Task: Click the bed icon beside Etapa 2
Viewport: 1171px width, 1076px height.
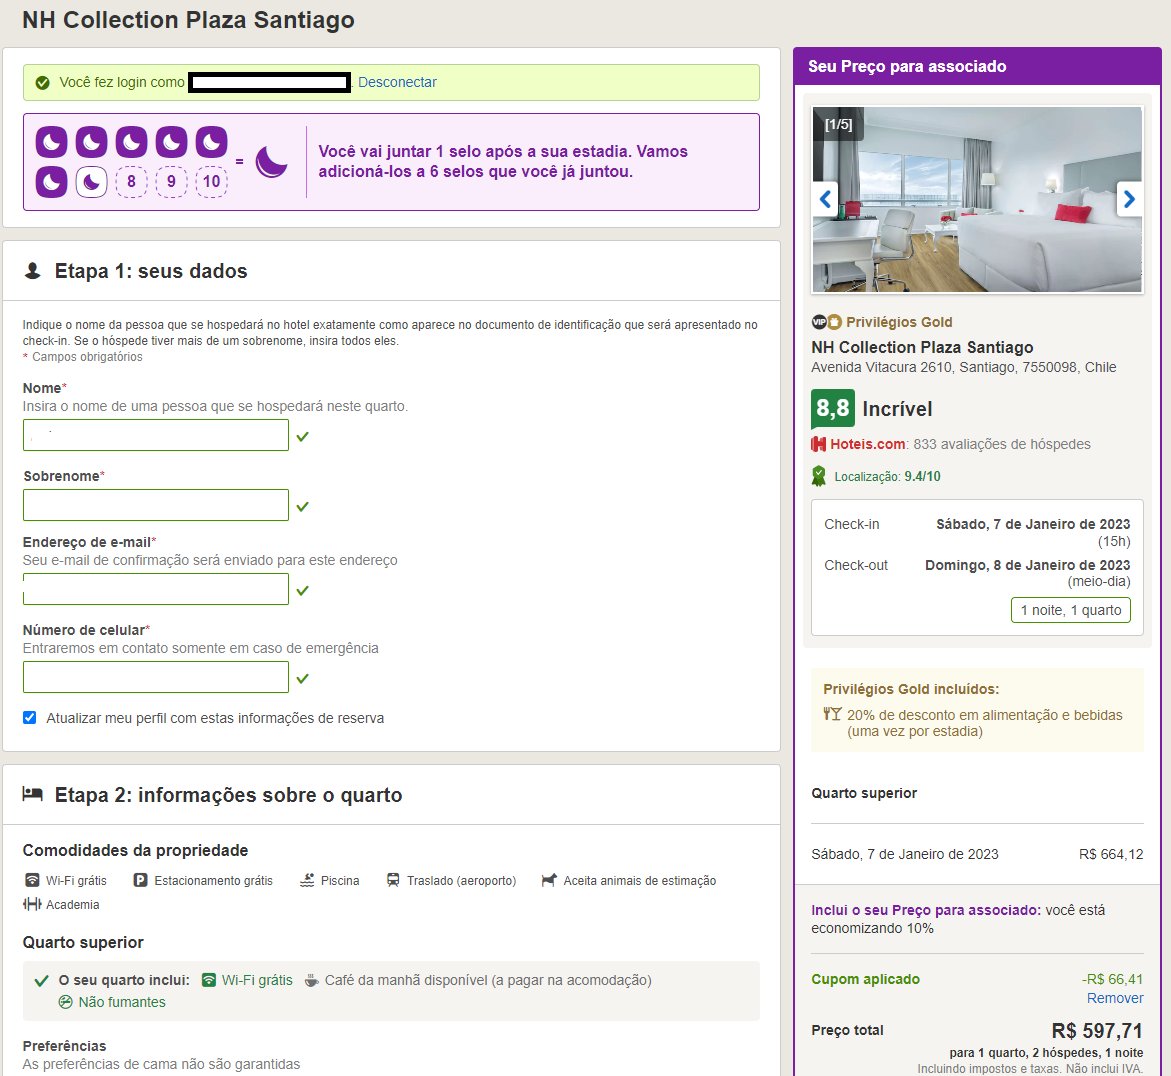Action: 33,794
